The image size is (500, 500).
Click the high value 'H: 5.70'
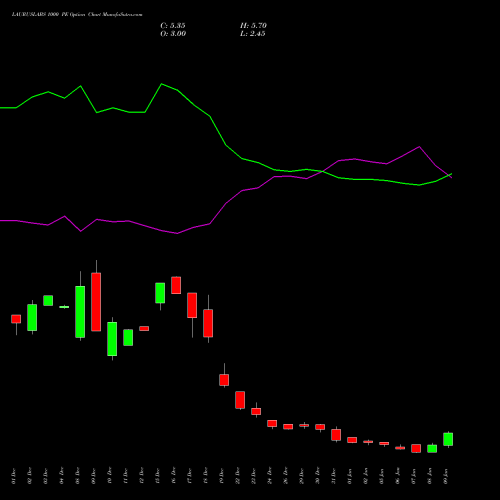click(253, 26)
